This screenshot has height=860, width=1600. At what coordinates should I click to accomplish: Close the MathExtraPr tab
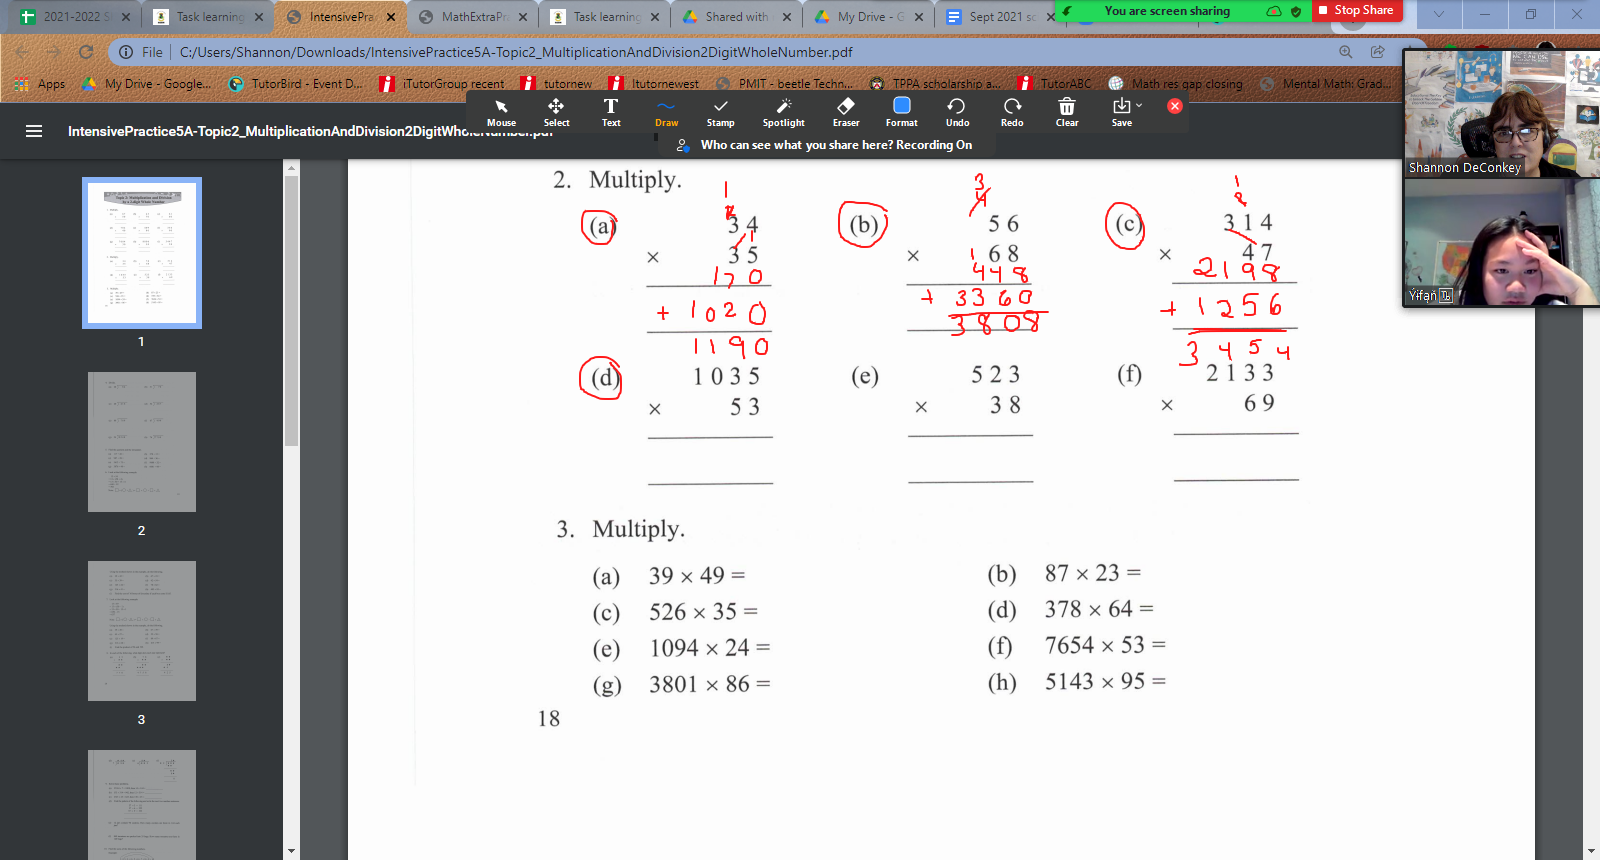523,17
